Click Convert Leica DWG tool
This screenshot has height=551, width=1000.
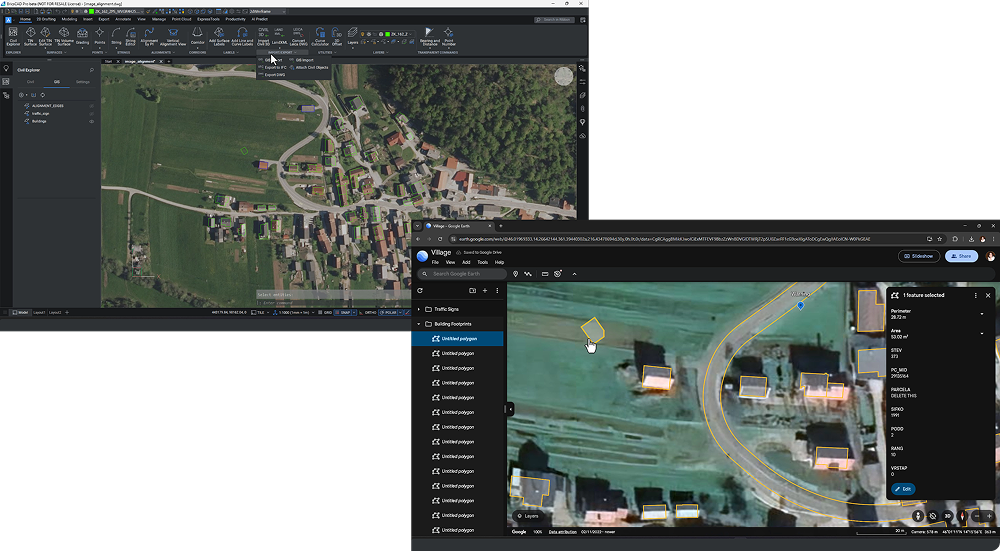pos(298,36)
